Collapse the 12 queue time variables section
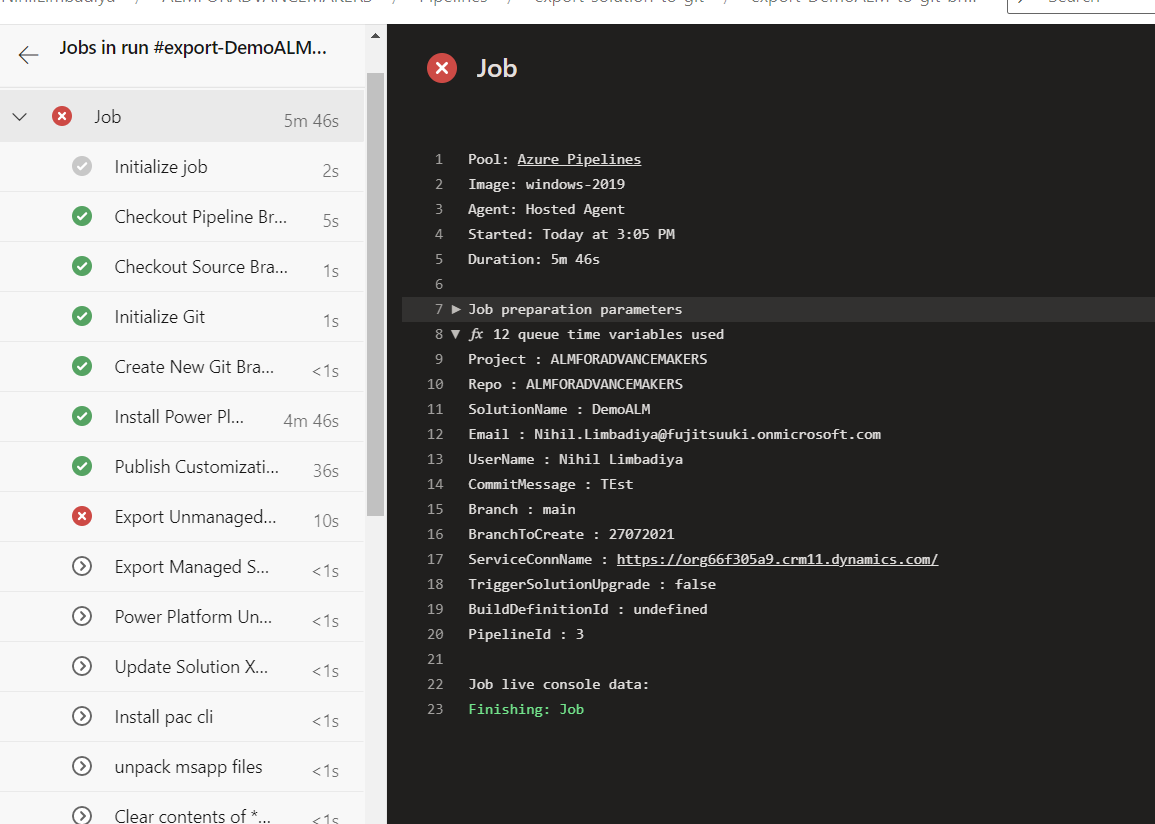The height and width of the screenshot is (824, 1155). click(454, 334)
